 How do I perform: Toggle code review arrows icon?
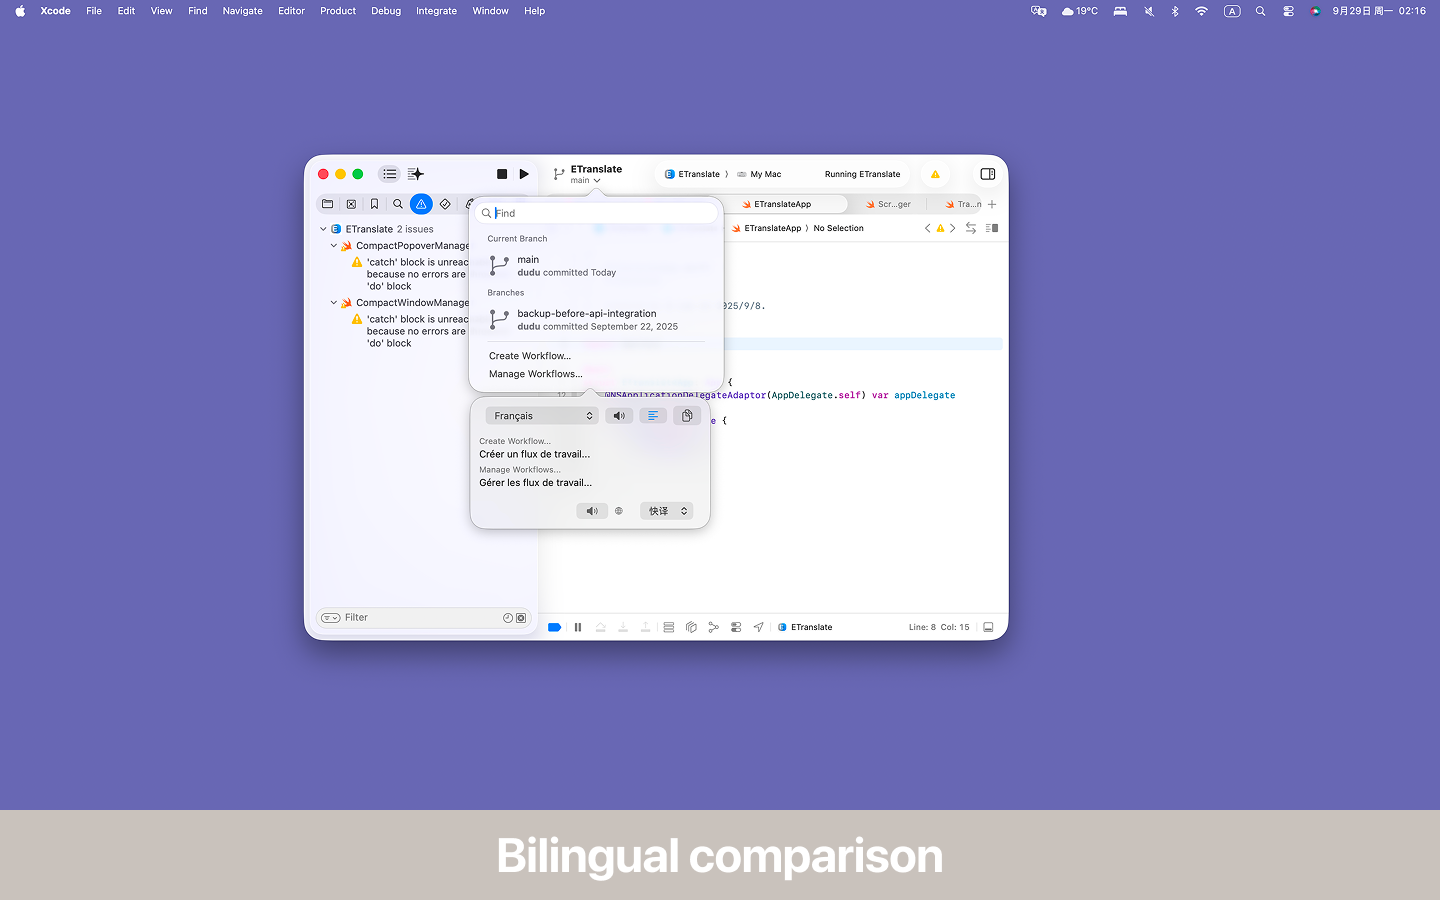[x=971, y=228]
